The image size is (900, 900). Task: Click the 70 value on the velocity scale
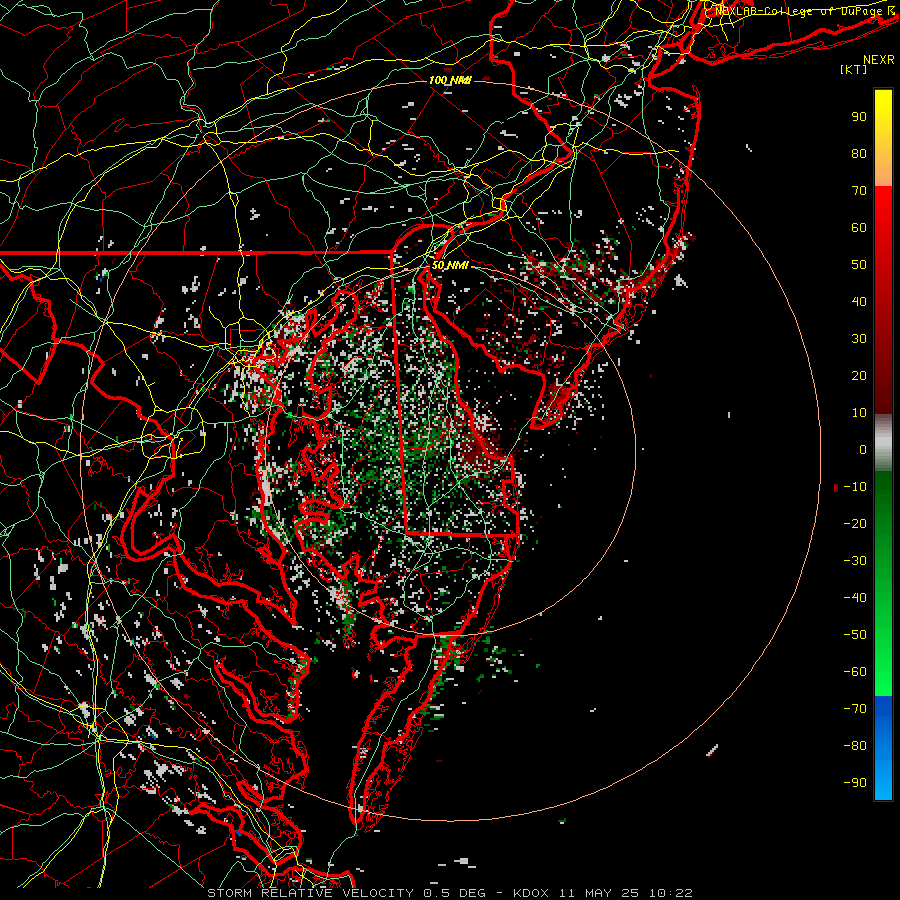point(859,191)
